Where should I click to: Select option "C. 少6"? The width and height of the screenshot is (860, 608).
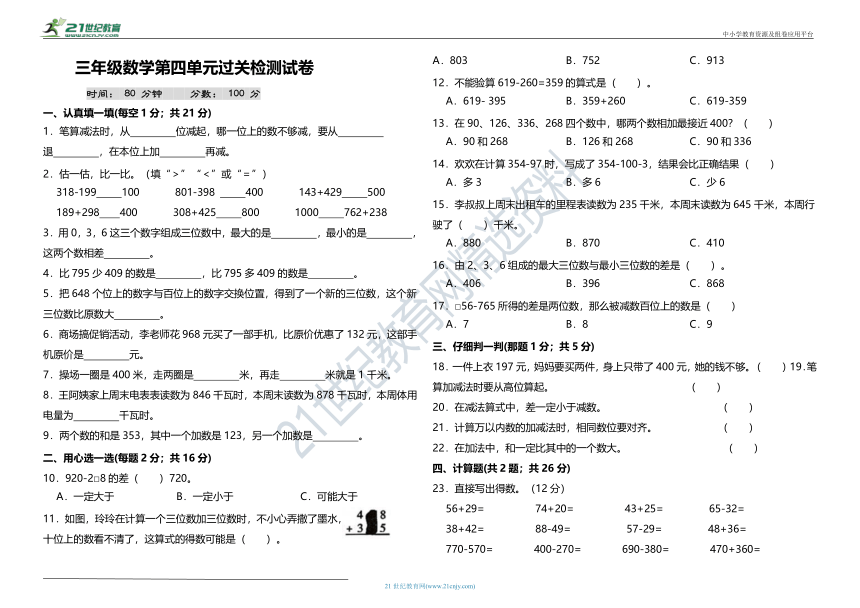click(708, 182)
